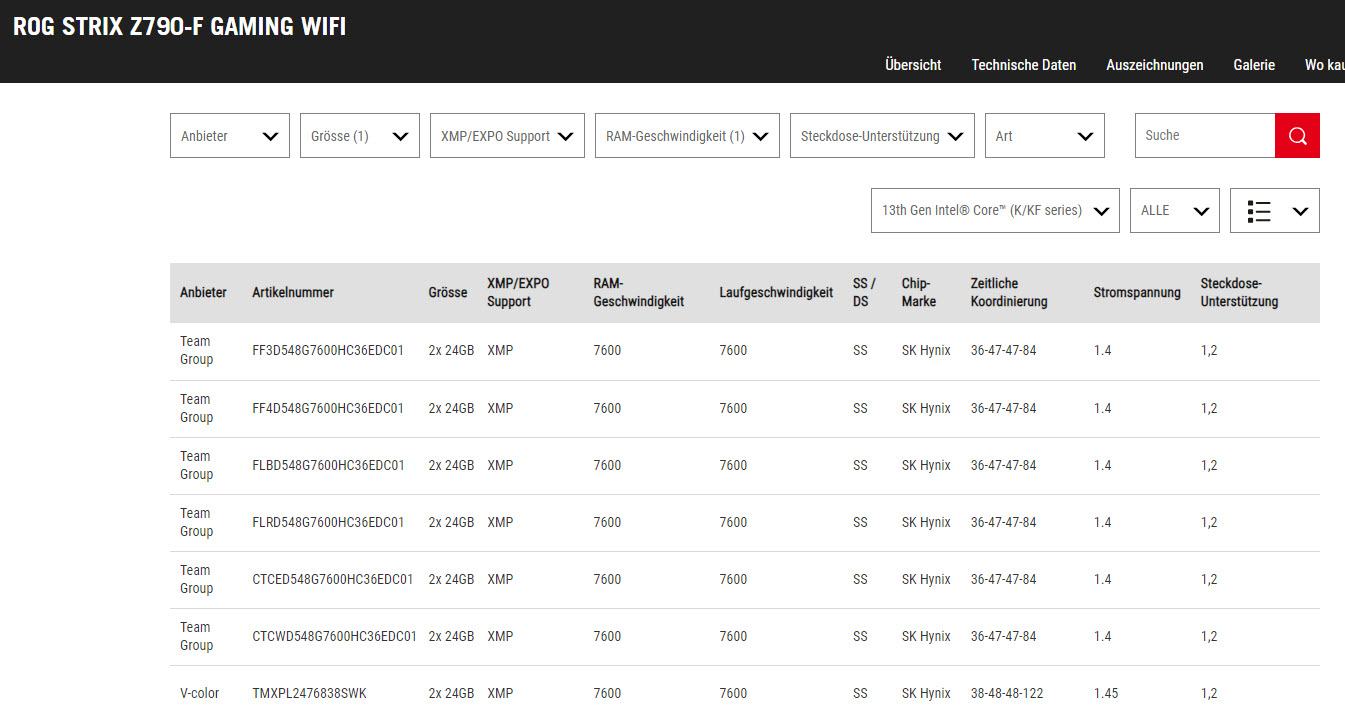Image resolution: width=1345 pixels, height=705 pixels.
Task: Select part number FLBD548G7600HC36EDC01
Action: (x=329, y=466)
